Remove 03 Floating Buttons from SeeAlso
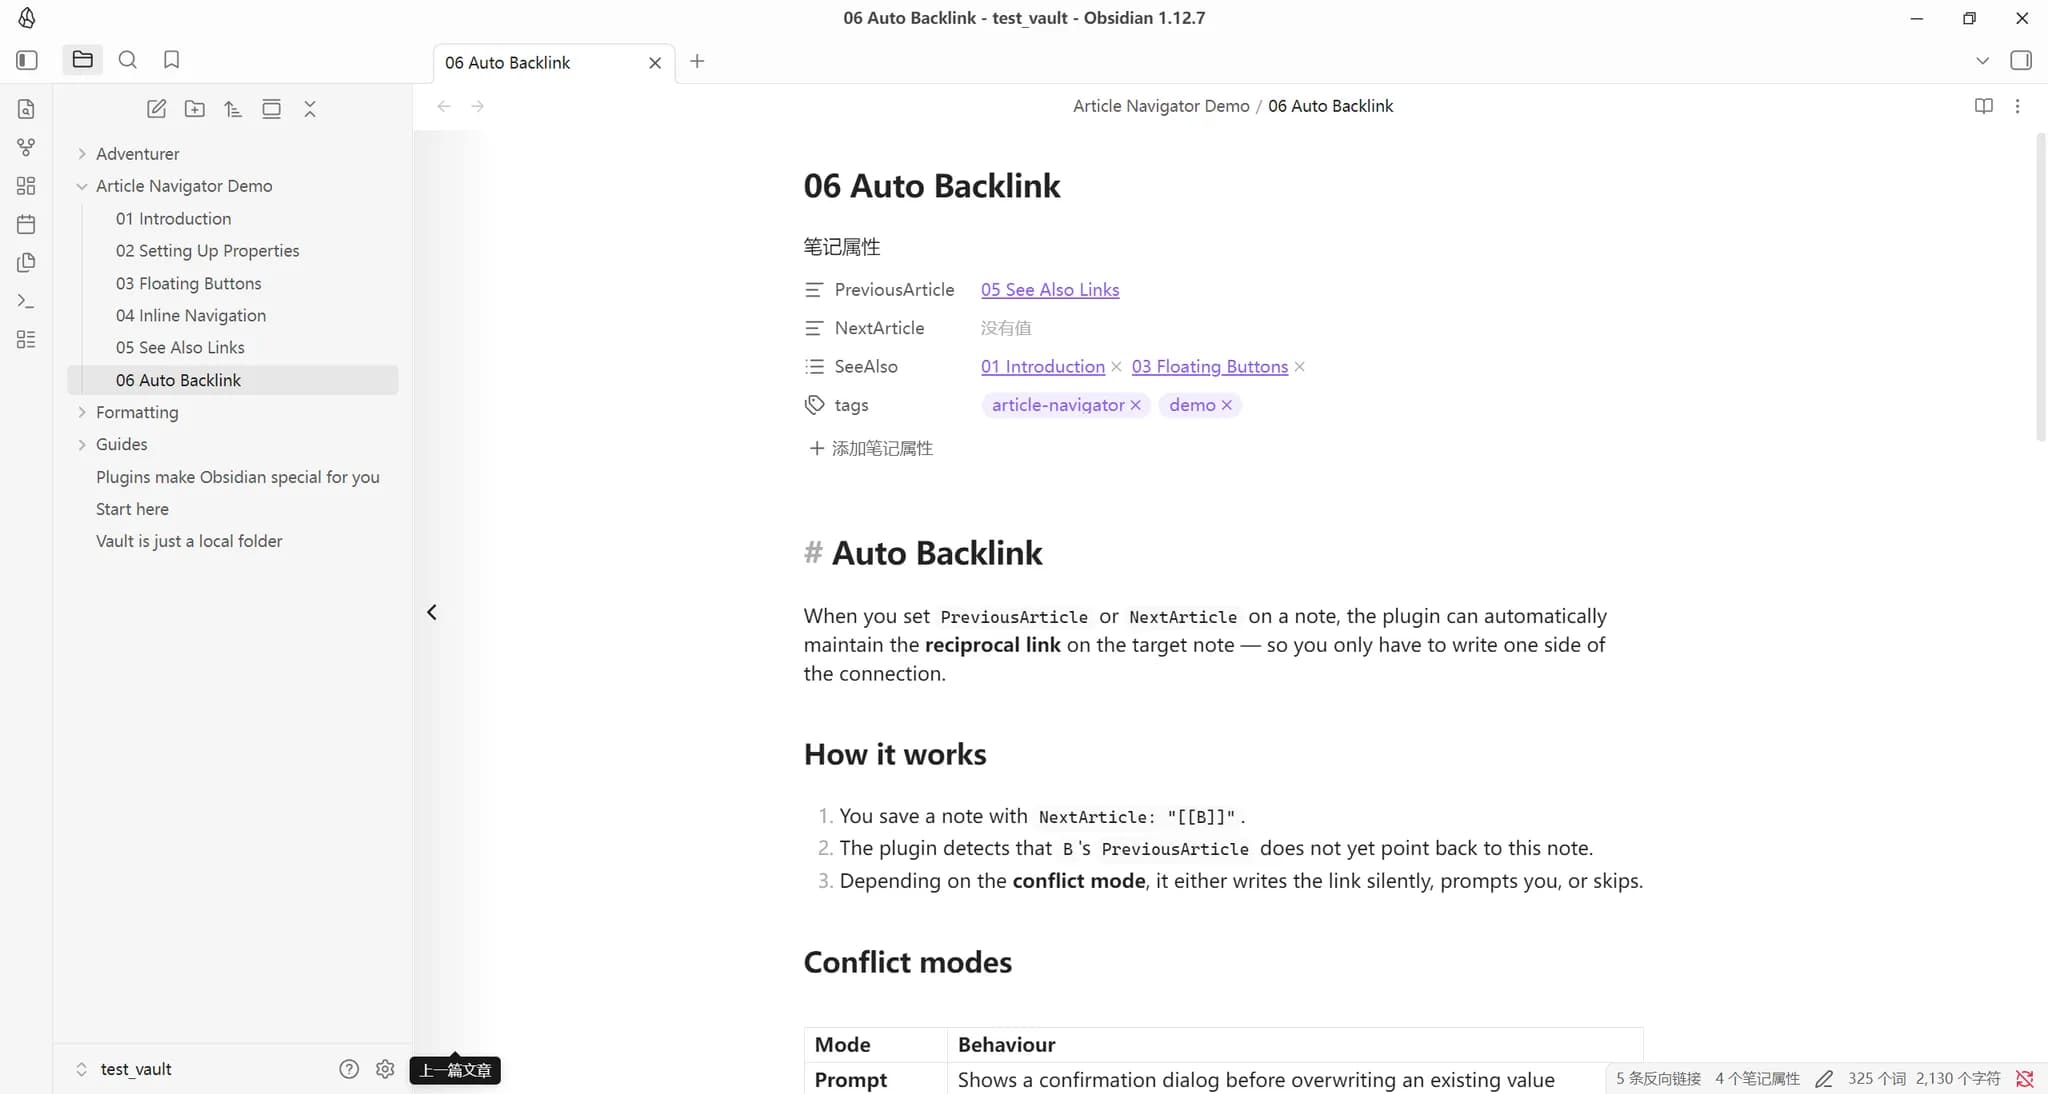 pyautogui.click(x=1299, y=367)
